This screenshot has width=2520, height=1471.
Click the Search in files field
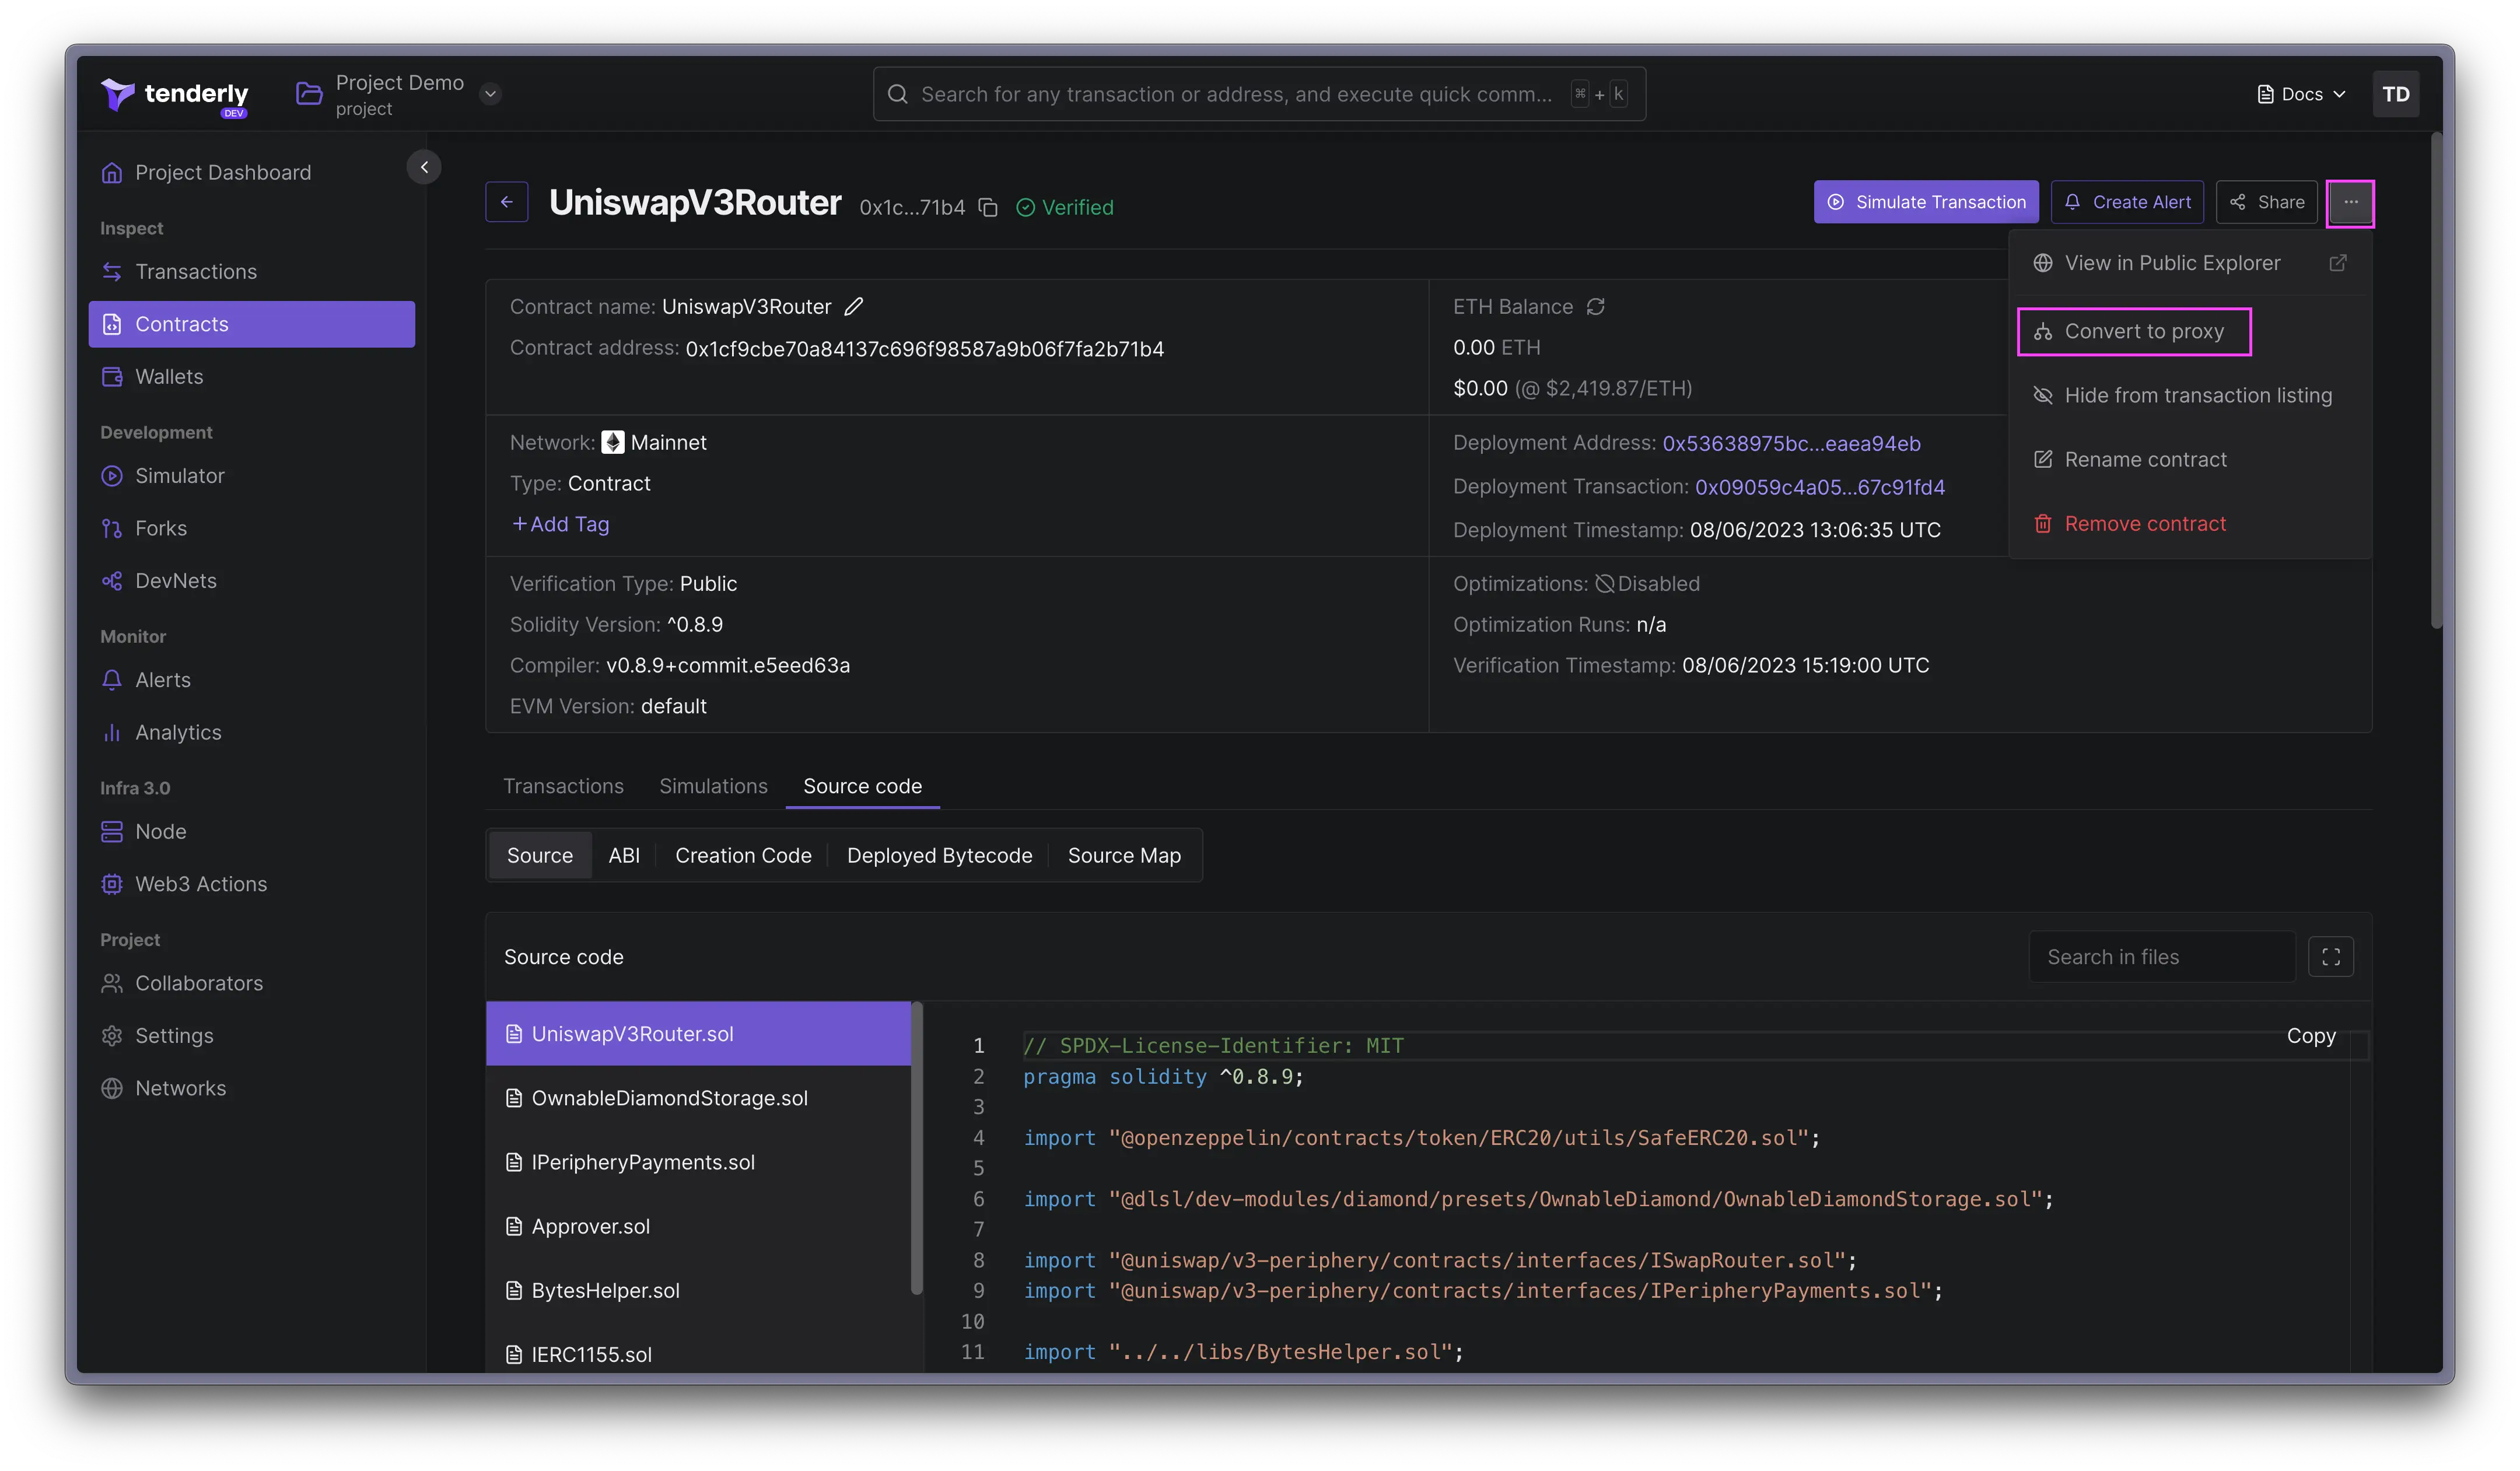pyautogui.click(x=2161, y=957)
